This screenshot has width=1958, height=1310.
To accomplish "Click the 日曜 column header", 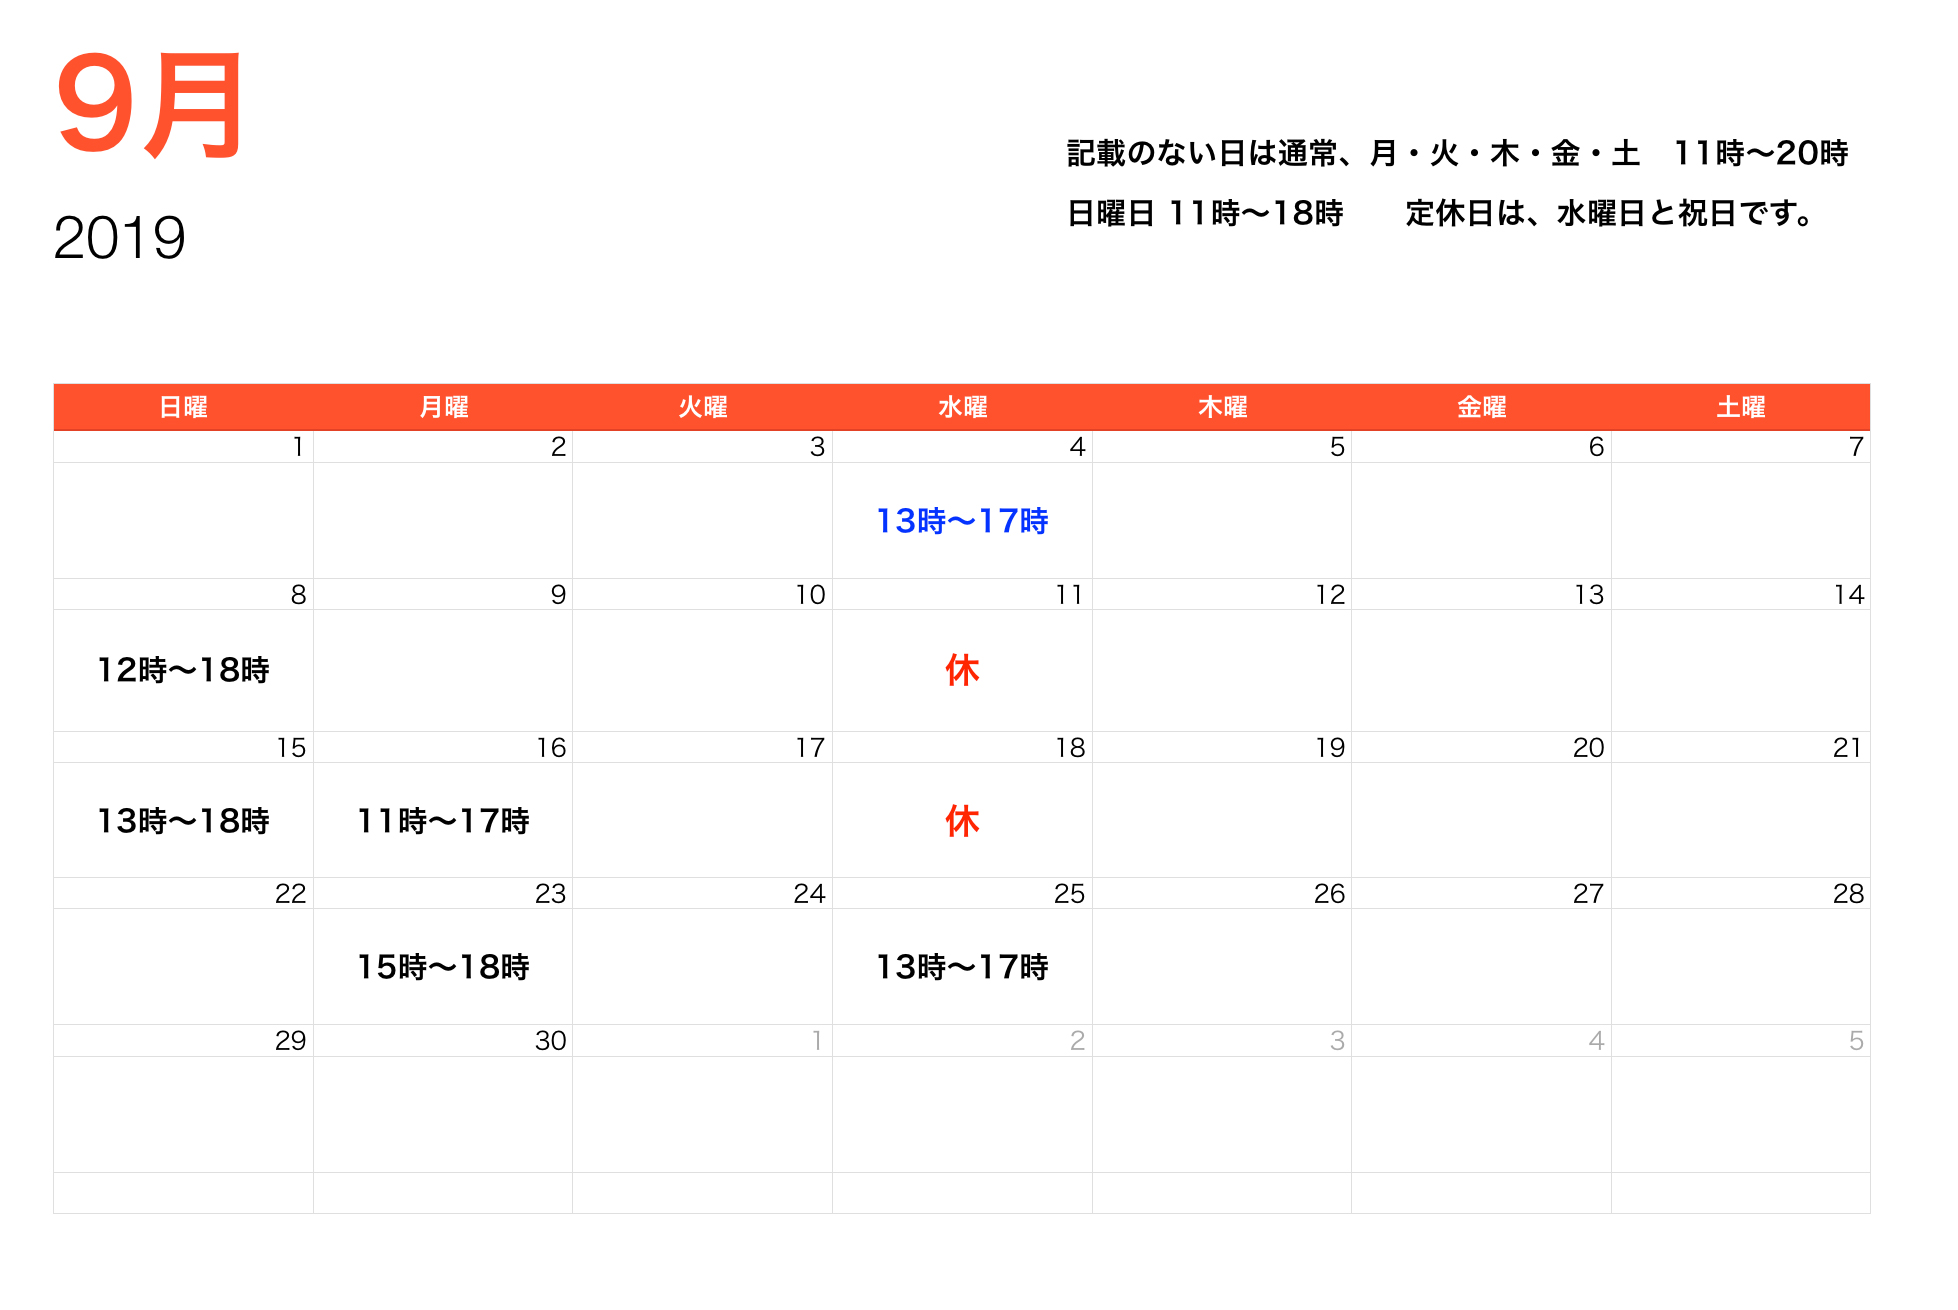I will (x=183, y=406).
